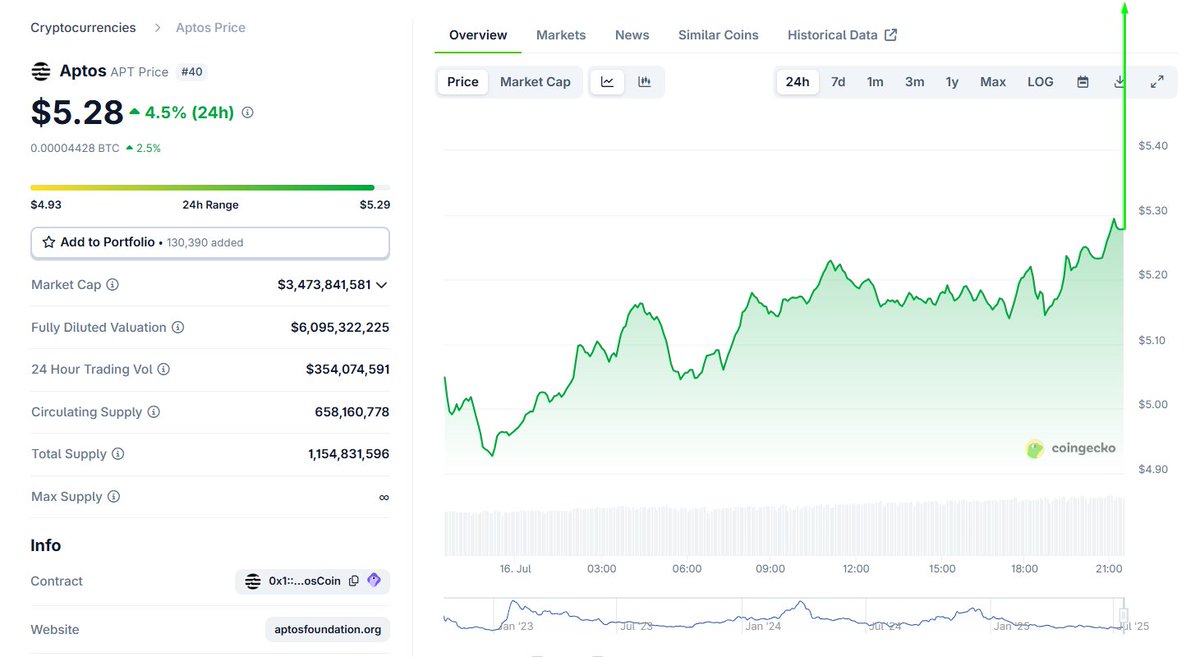Viewport: 1200px width, 657px height.
Task: Click the $4.93 range low value
Action: [x=46, y=205]
